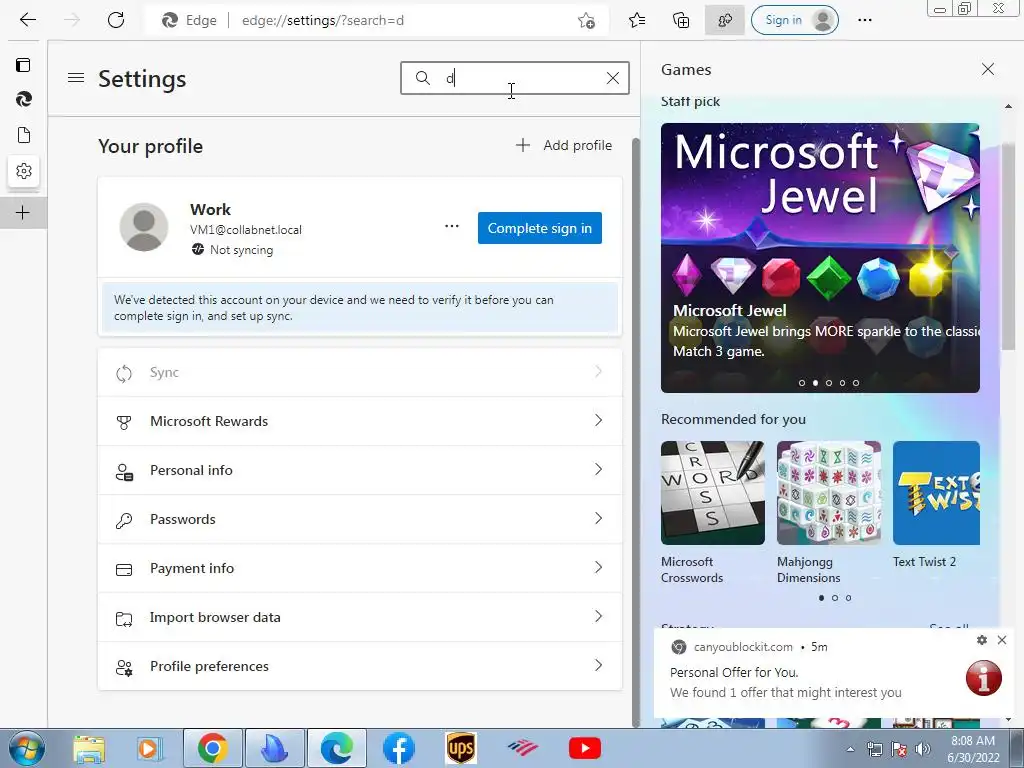
Task: Open Bank of America shortcut on taskbar
Action: click(522, 748)
